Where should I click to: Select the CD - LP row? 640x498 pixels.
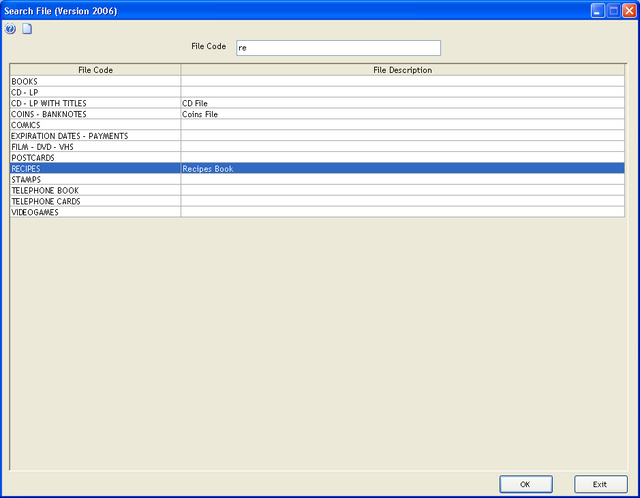pos(317,92)
